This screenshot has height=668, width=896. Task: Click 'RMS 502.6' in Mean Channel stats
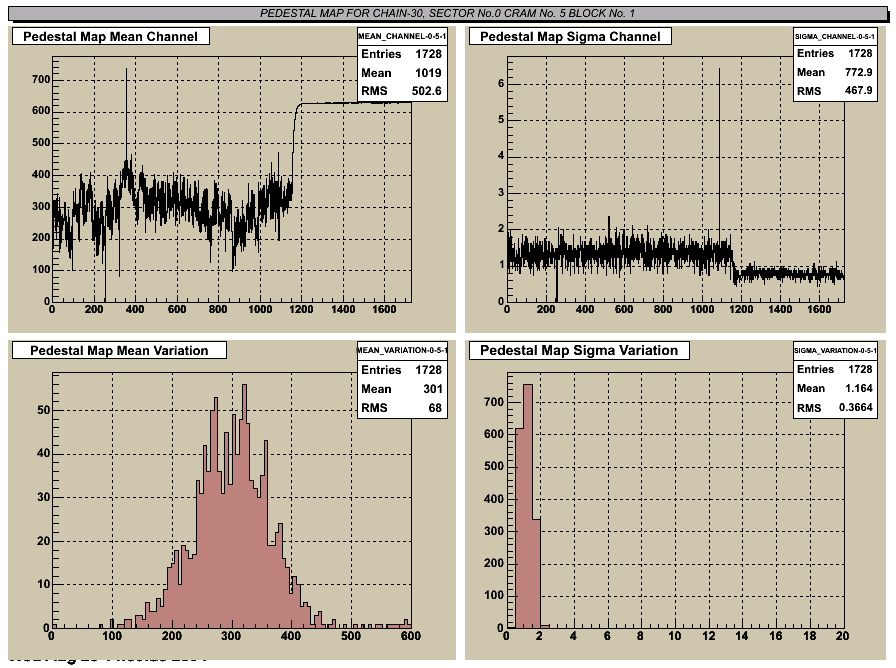point(401,91)
